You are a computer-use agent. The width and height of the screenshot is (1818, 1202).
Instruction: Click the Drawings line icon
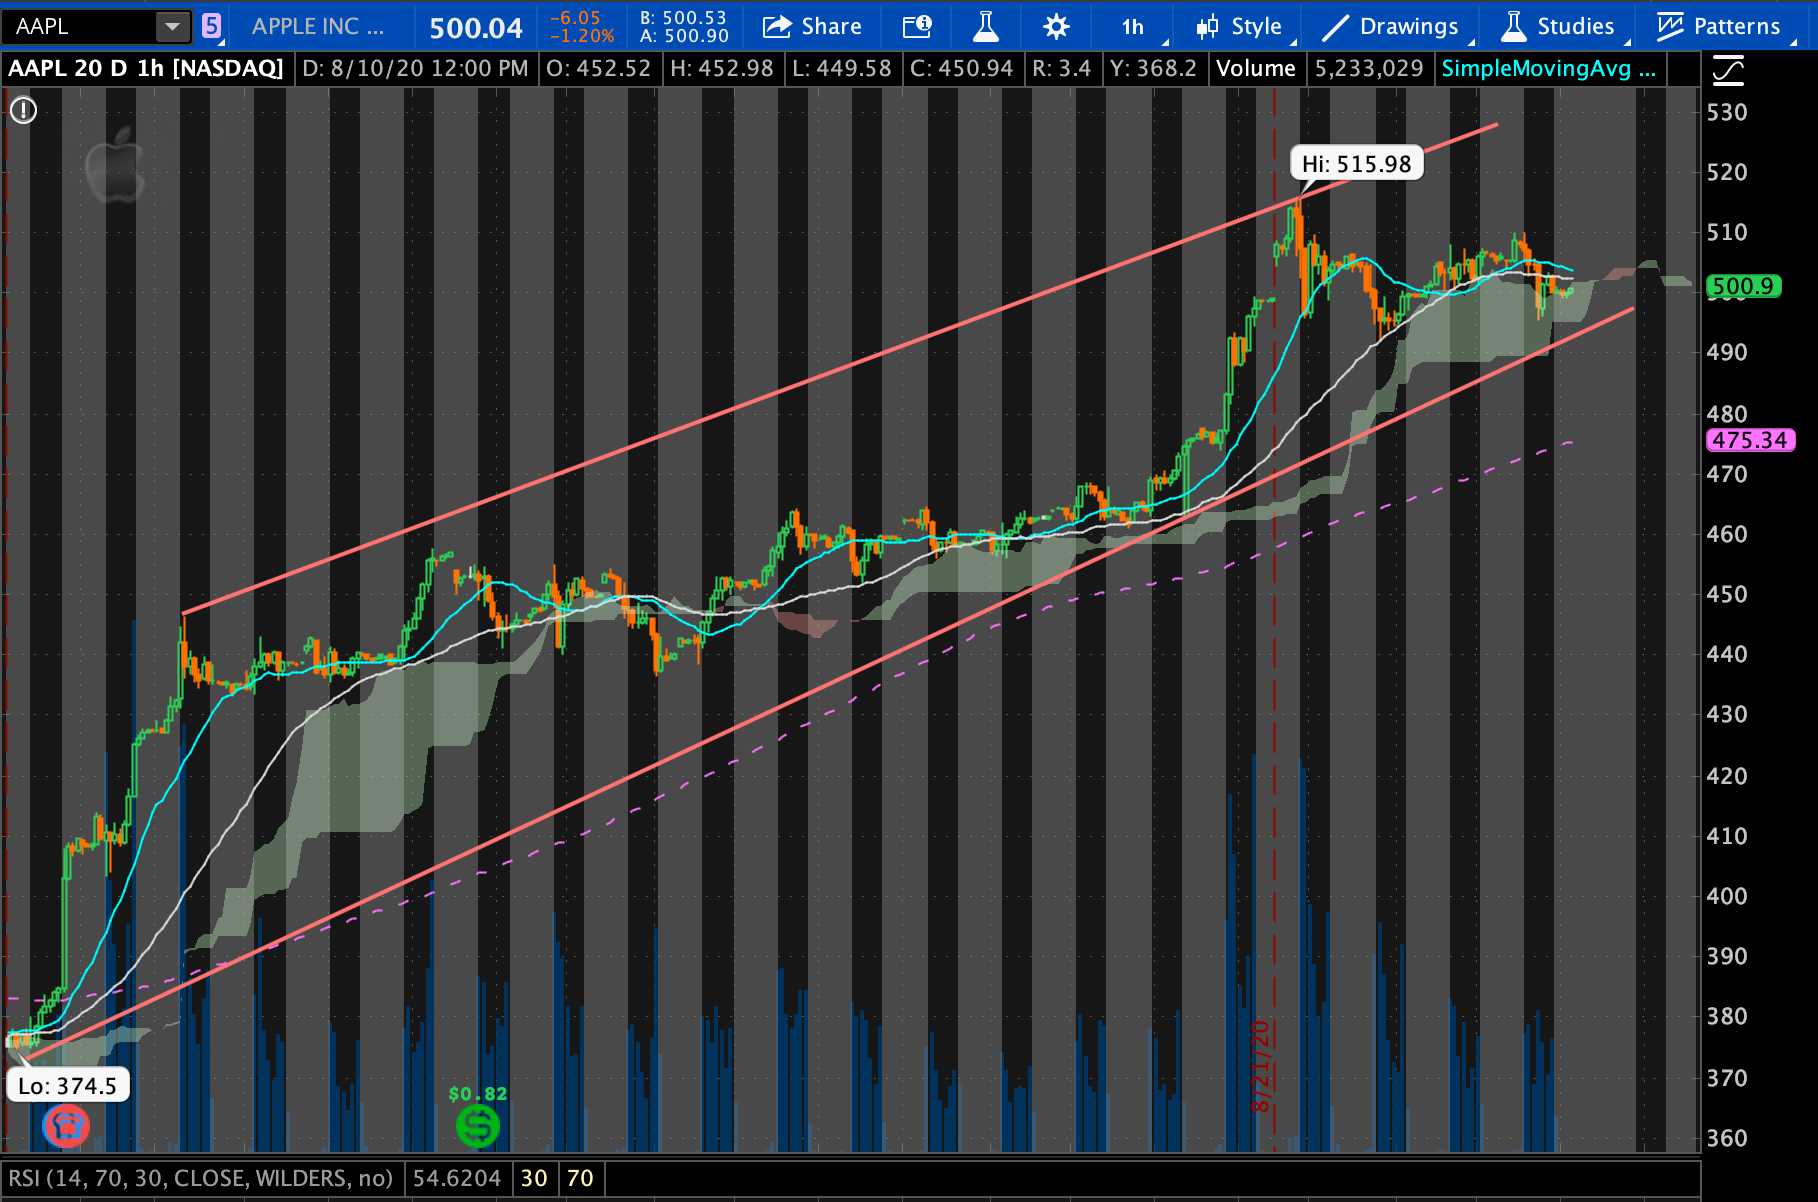point(1335,28)
